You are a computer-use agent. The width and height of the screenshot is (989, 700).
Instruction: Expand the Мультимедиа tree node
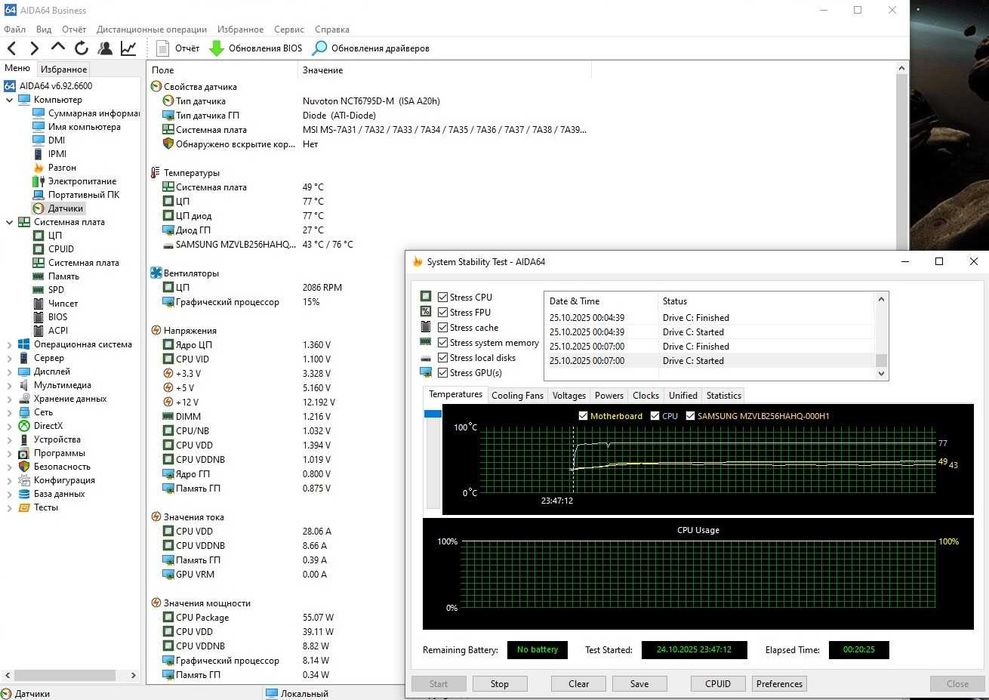tap(9, 385)
